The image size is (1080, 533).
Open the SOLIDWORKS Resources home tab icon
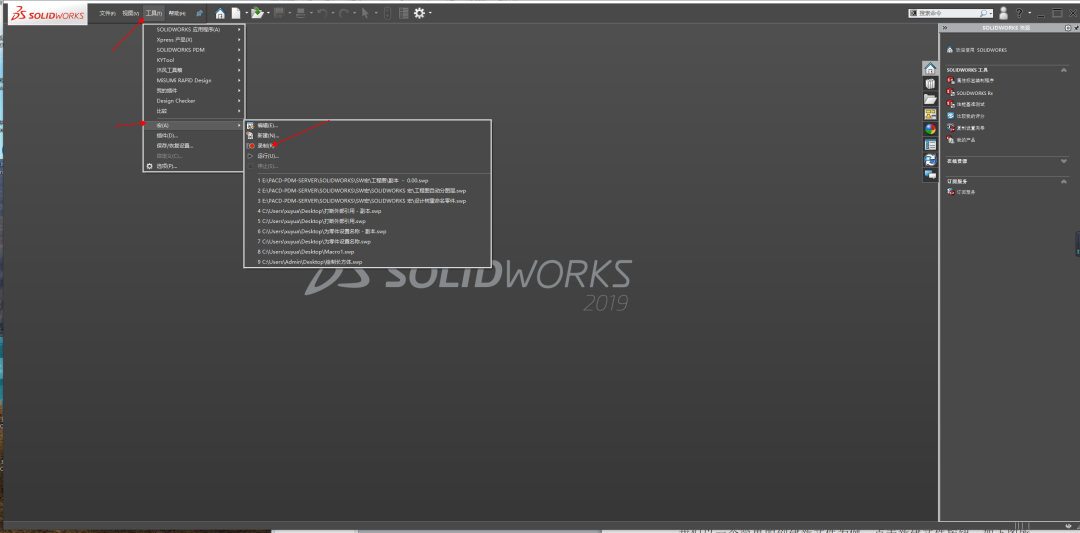(x=930, y=68)
